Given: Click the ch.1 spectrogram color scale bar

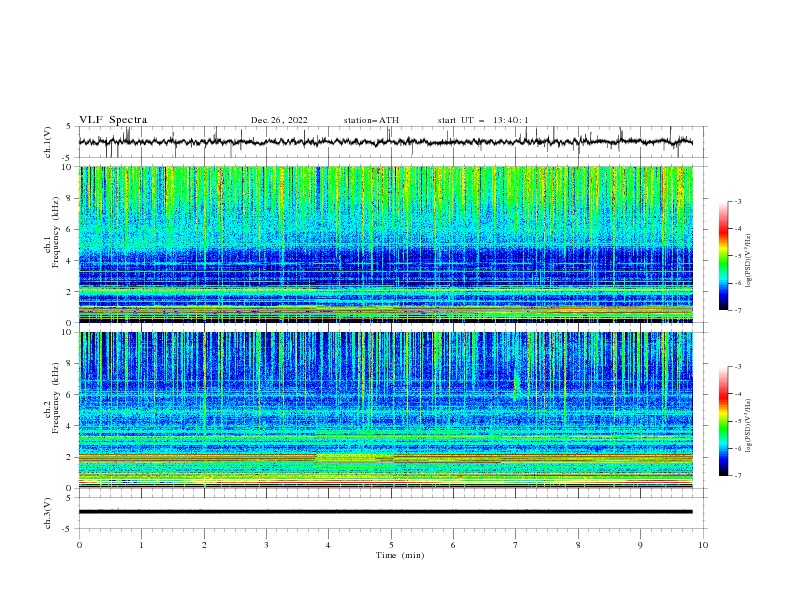Looking at the screenshot, I should click(723, 256).
